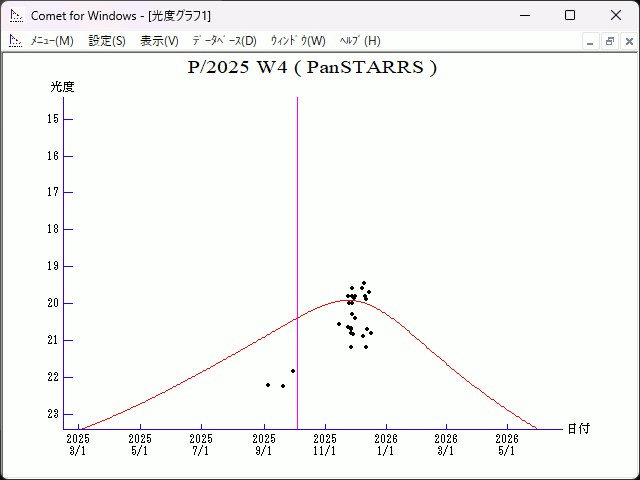Click the 2026 1/1 date axis label
640x480 pixels.
(x=385, y=444)
